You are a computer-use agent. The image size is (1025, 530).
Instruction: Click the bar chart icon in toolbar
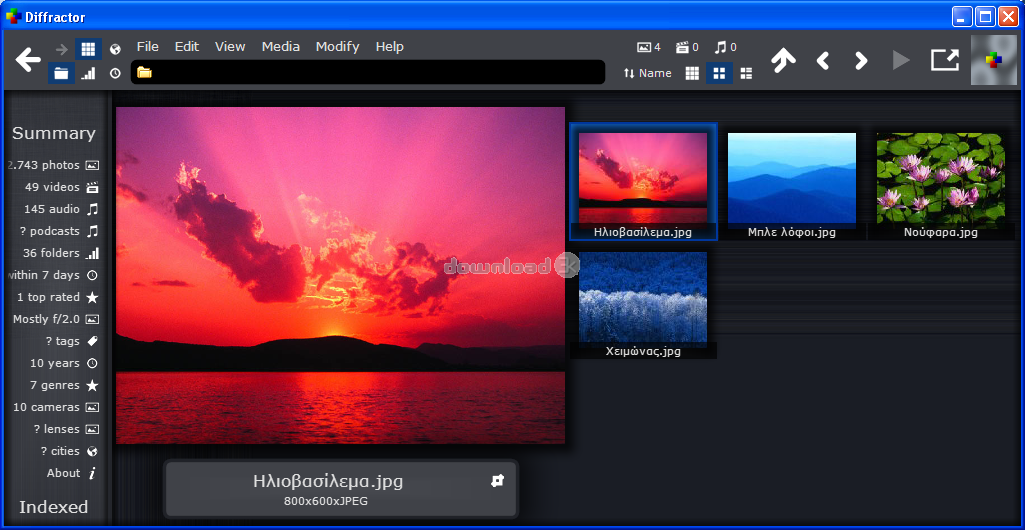click(88, 73)
